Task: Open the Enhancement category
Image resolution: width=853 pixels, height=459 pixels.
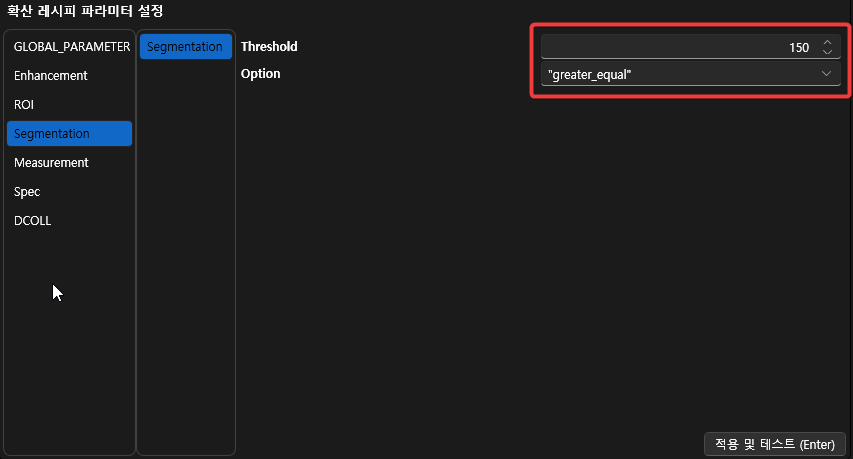Action: click(x=51, y=76)
